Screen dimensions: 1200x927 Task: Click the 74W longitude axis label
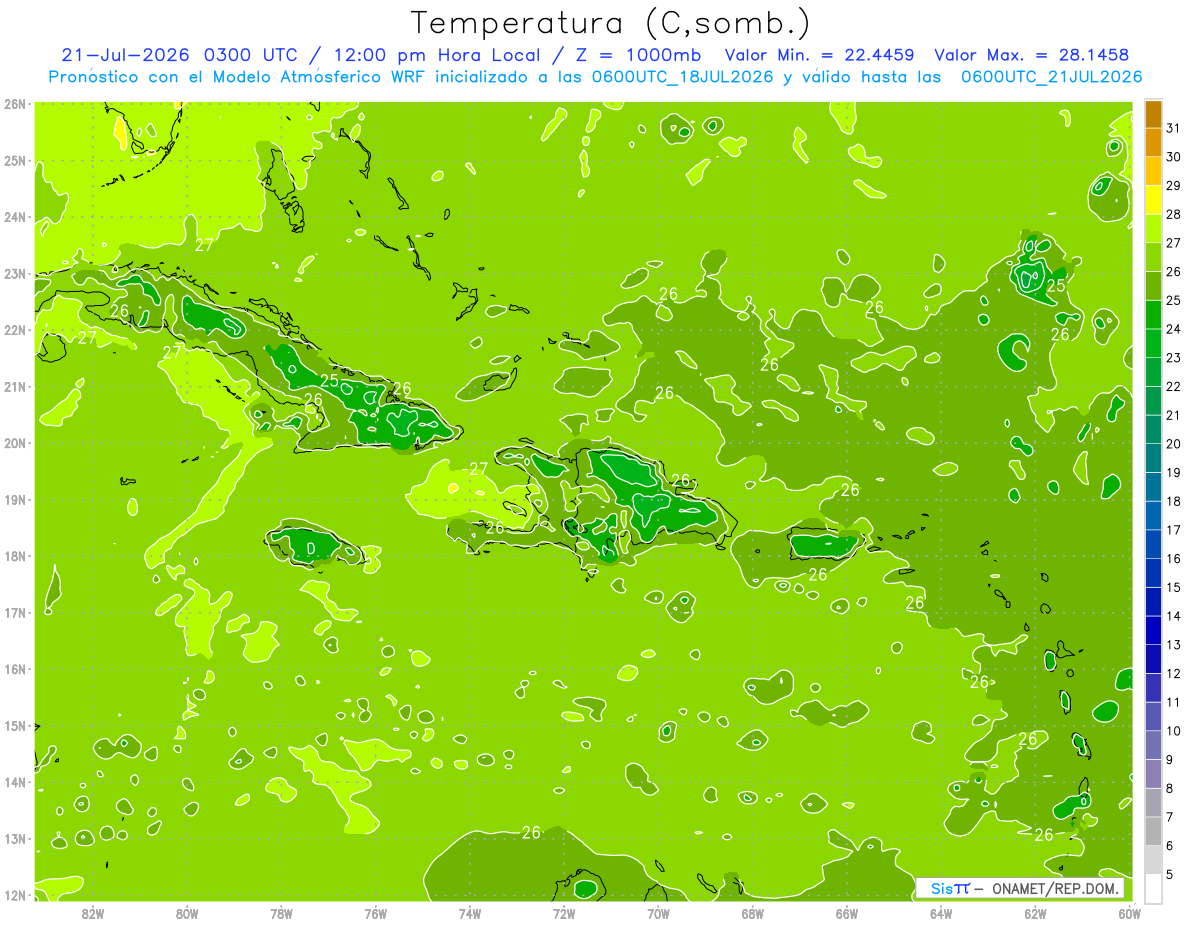(469, 913)
